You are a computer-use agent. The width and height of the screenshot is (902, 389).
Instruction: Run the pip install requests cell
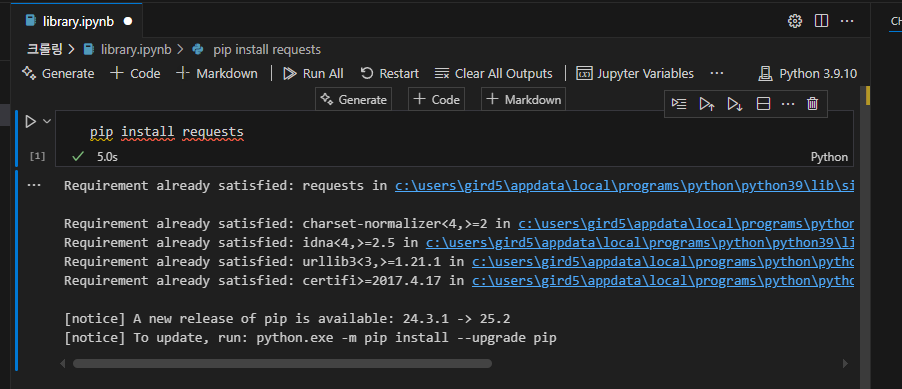[x=30, y=121]
